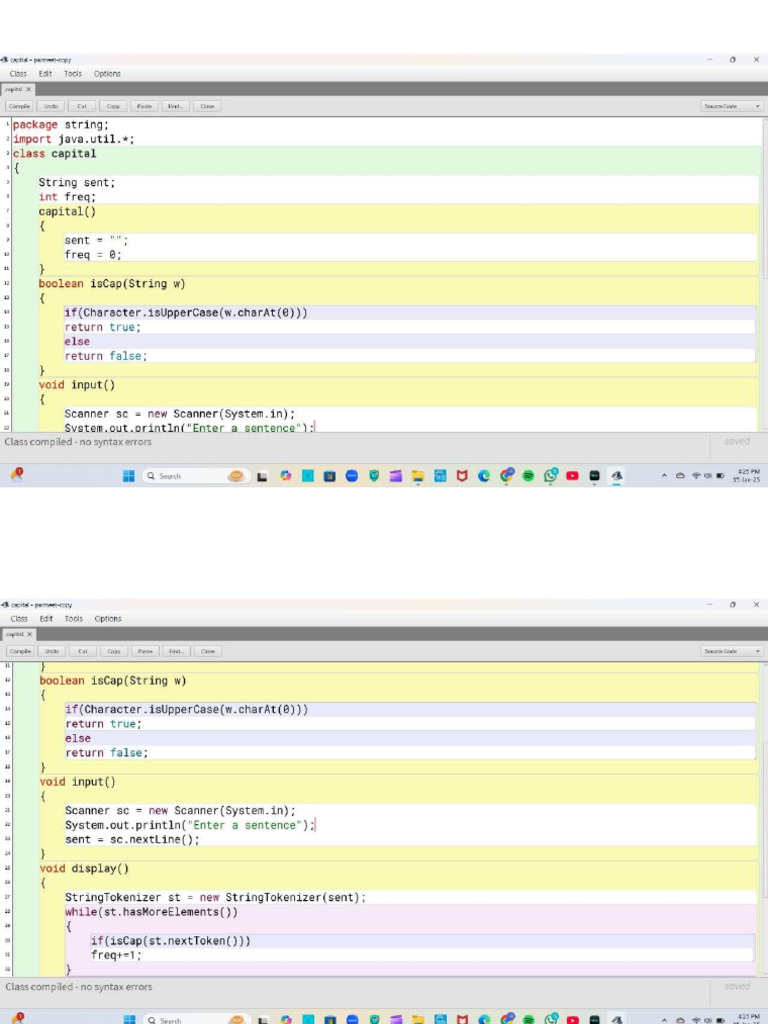Screen dimensions: 768x1024
Task: Open the Edit menu in the top window
Action: click(x=45, y=74)
